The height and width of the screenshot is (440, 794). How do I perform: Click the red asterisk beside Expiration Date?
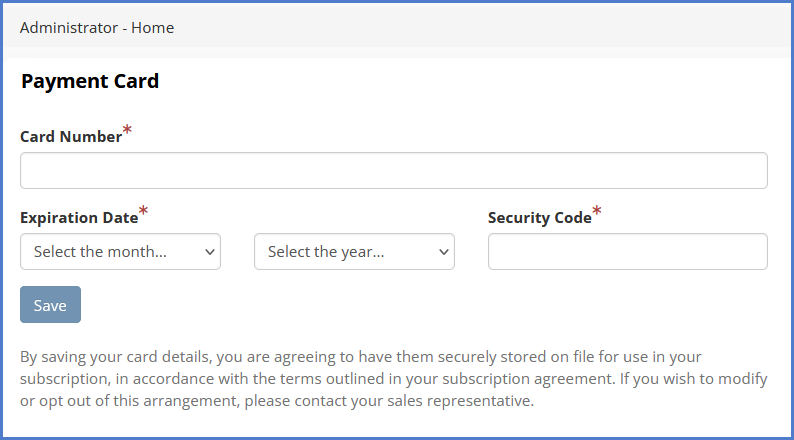pyautogui.click(x=143, y=211)
